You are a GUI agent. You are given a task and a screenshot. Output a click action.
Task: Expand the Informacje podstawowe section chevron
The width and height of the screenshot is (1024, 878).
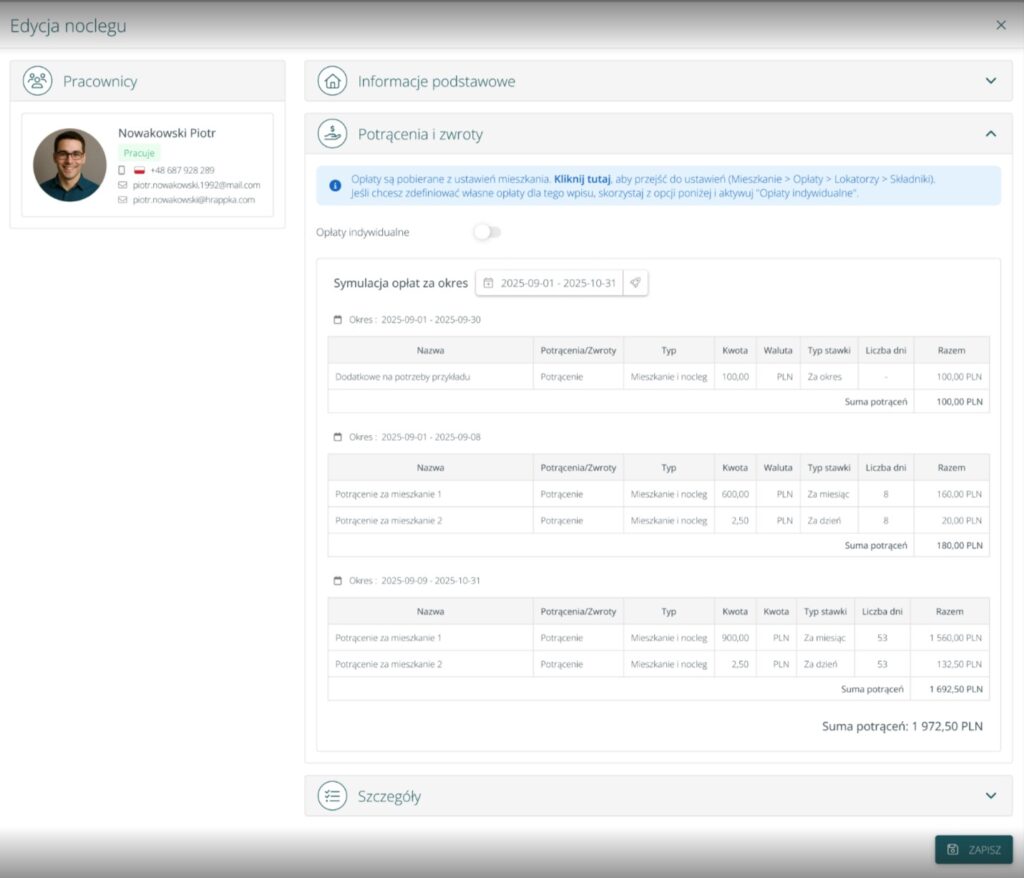pyautogui.click(x=990, y=81)
